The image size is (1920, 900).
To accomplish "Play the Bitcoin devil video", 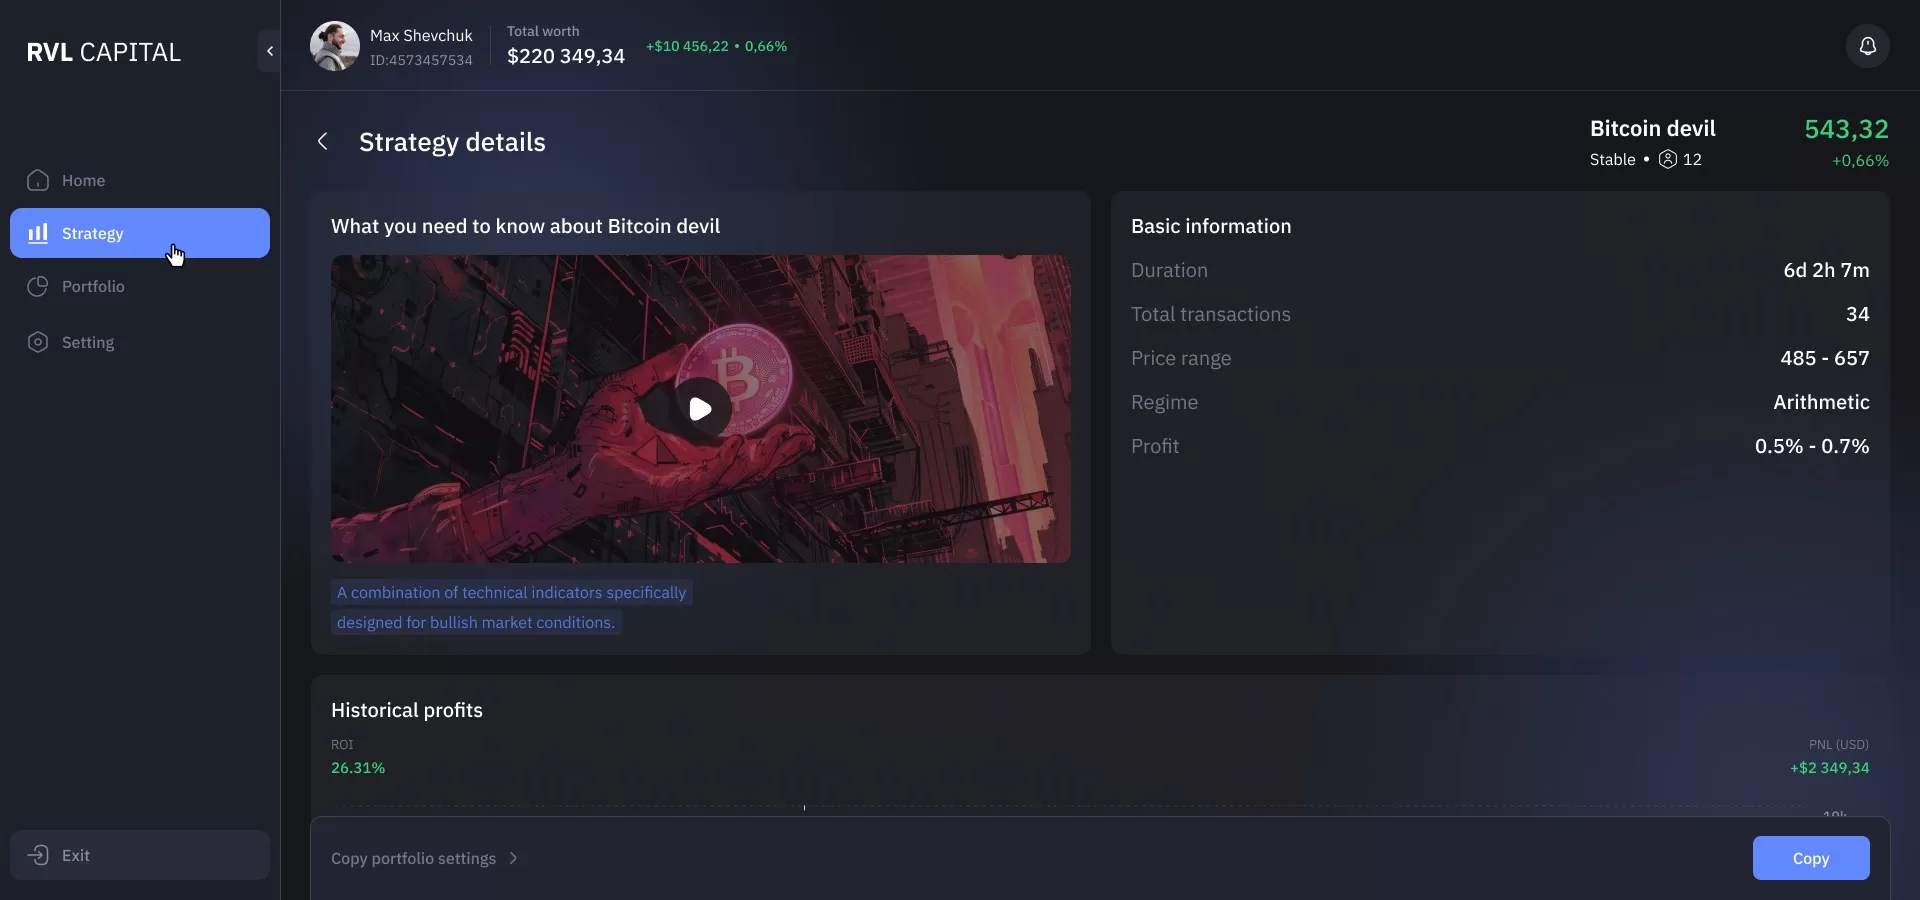I will [x=700, y=408].
